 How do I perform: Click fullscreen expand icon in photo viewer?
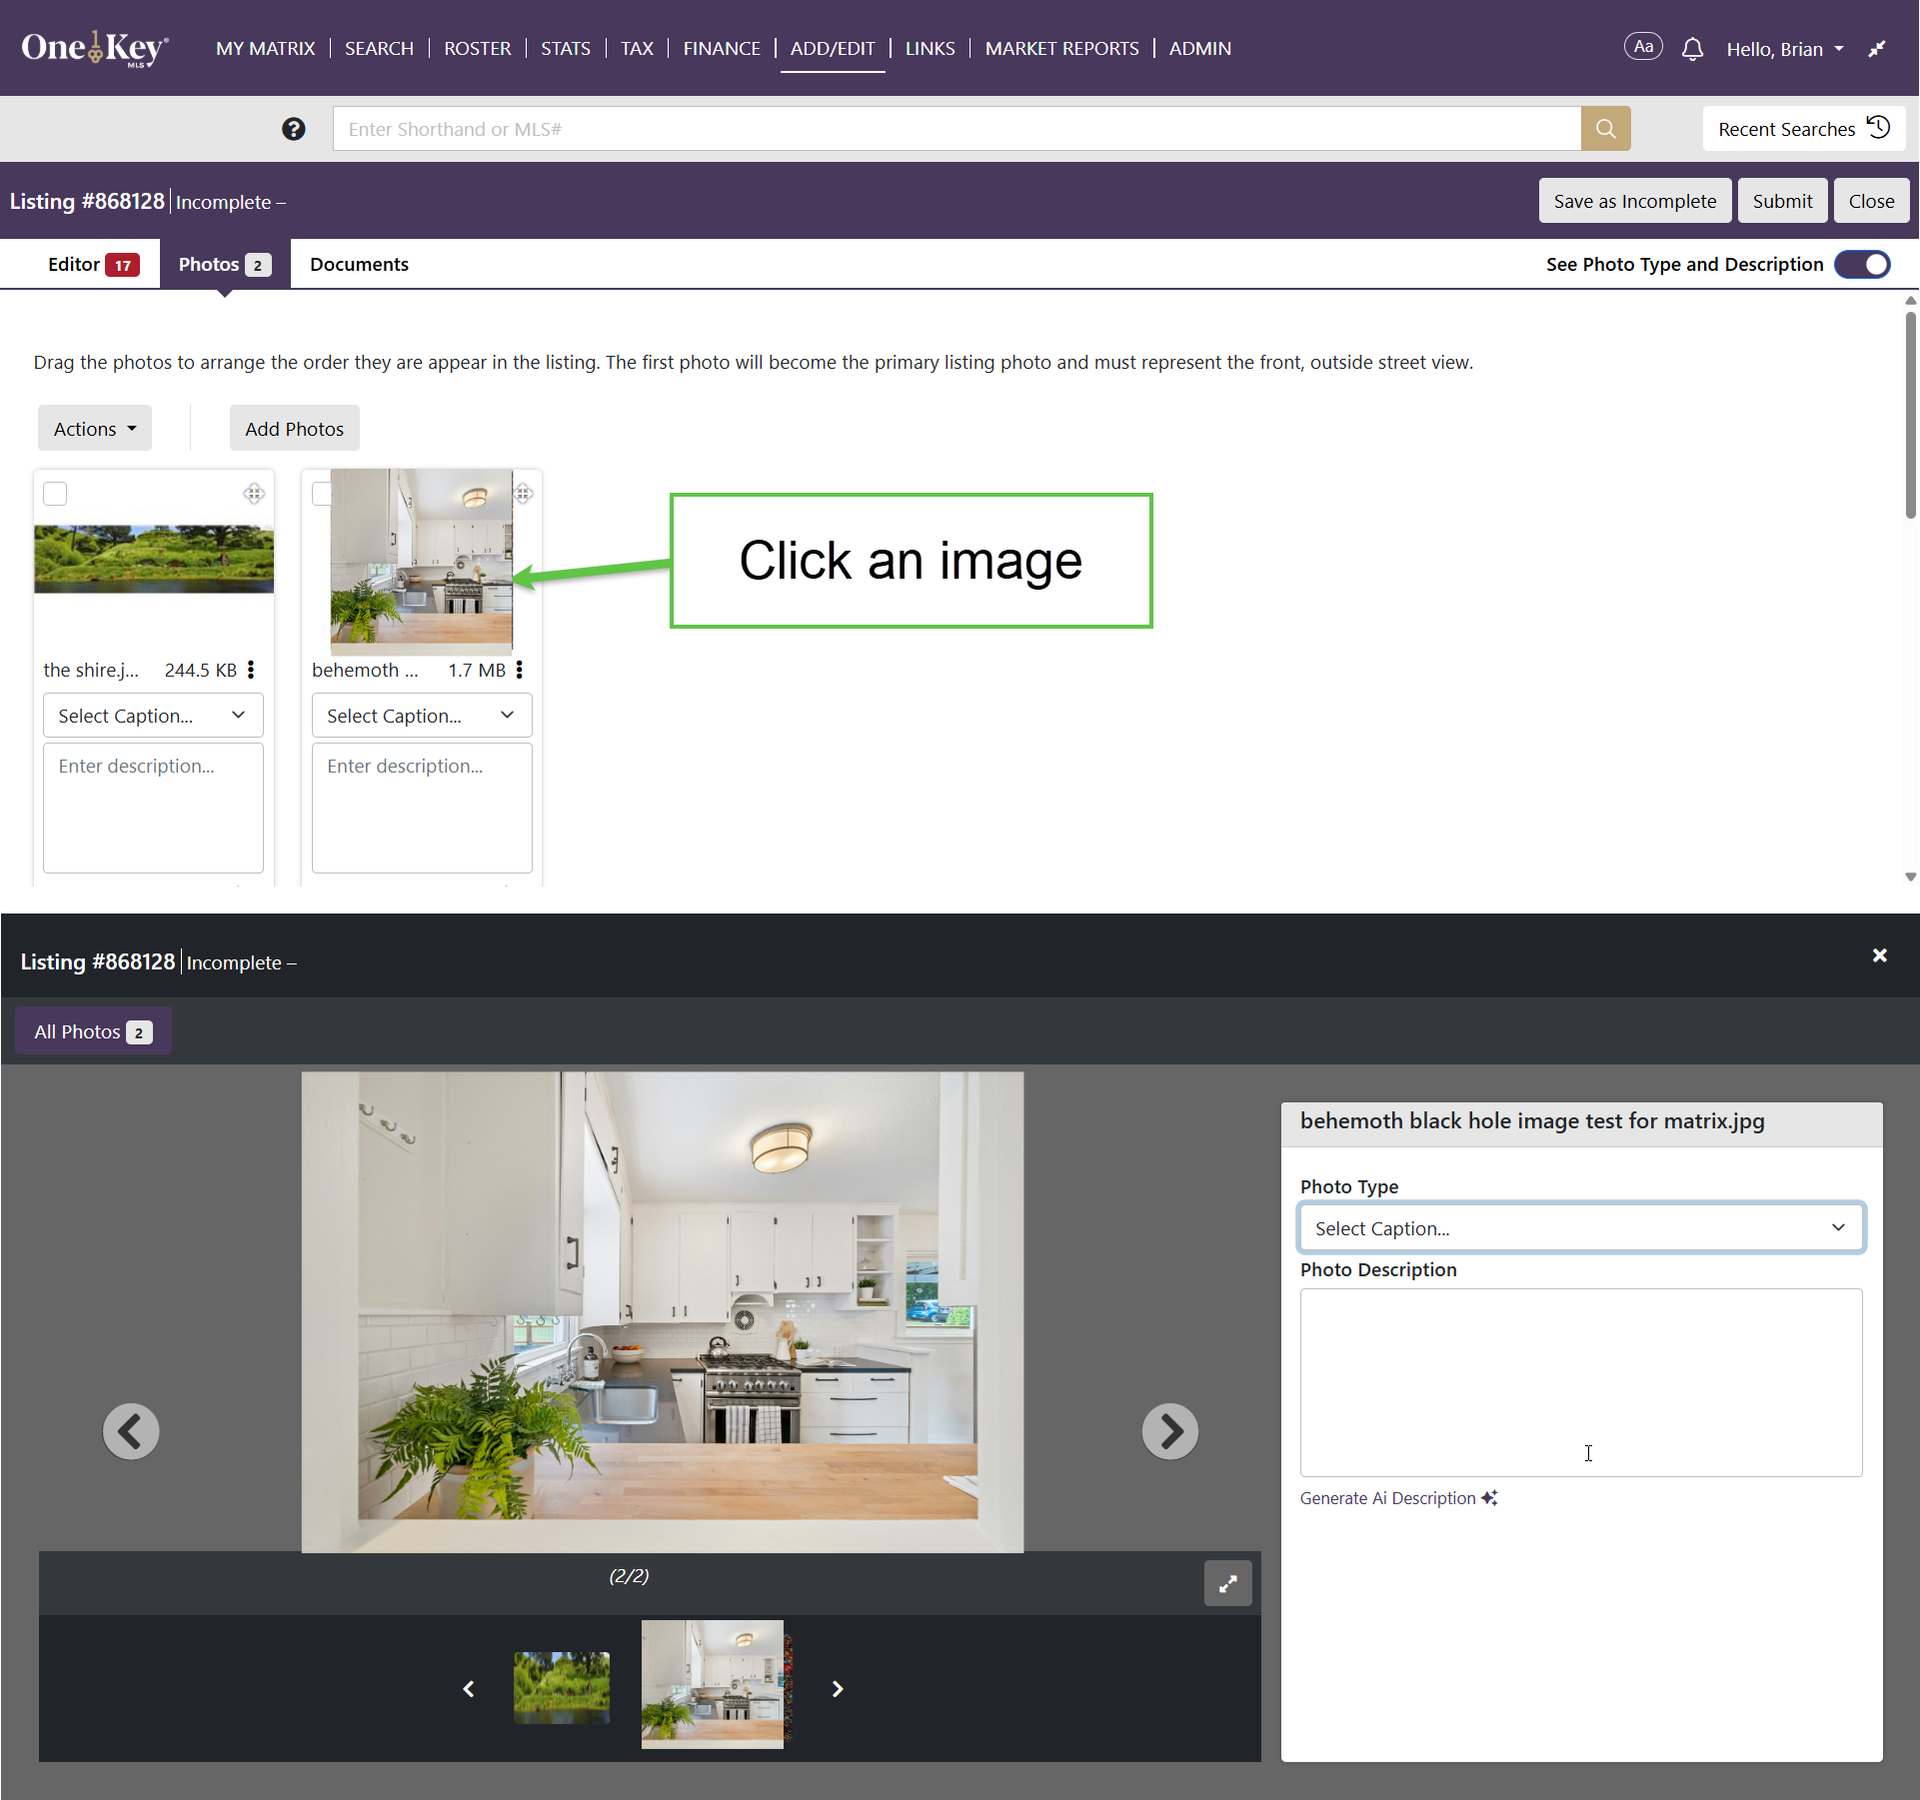click(x=1227, y=1584)
